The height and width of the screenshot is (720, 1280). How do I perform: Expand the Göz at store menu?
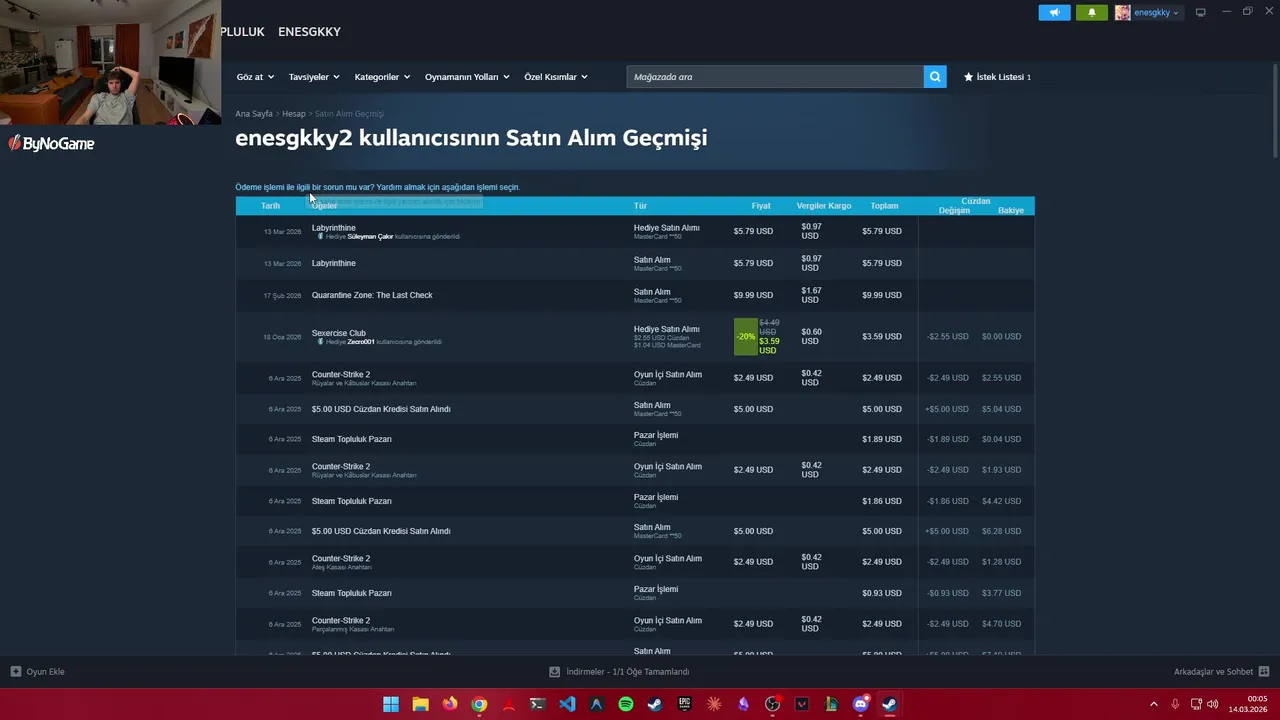tap(255, 77)
